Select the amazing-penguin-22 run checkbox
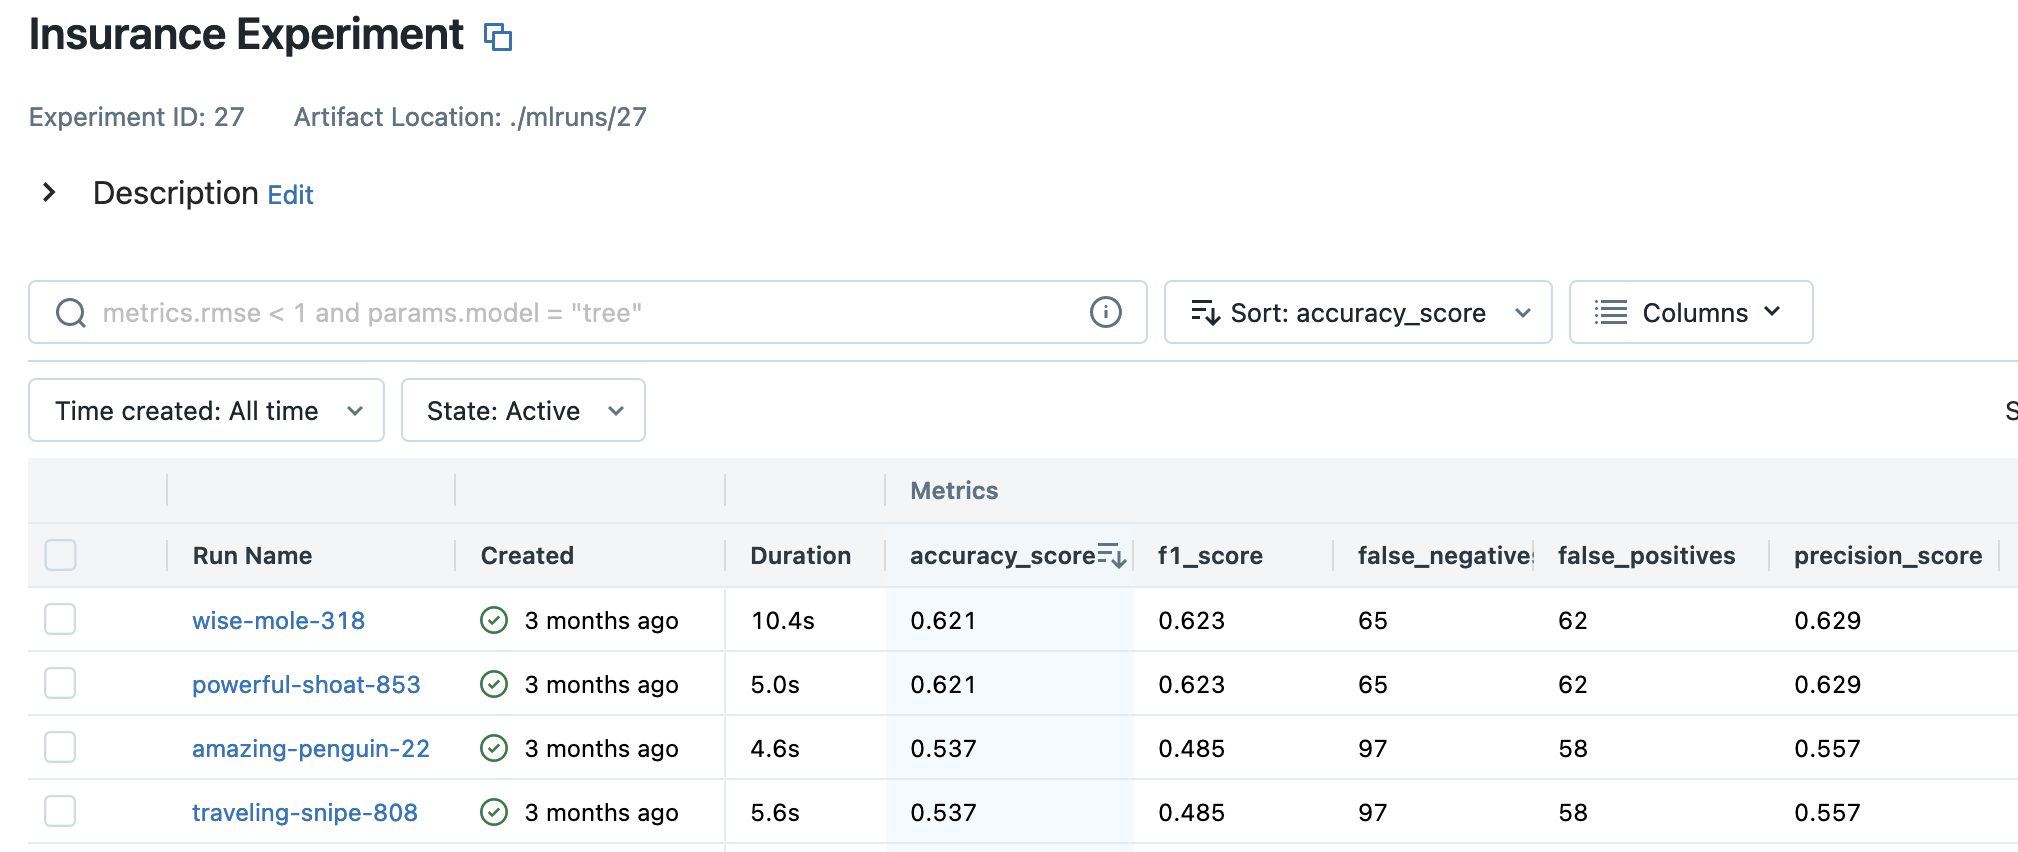 61,747
